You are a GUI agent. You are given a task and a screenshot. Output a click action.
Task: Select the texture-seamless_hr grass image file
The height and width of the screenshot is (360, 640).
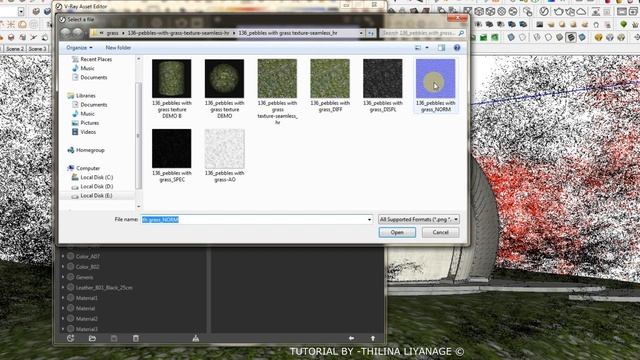pos(277,92)
